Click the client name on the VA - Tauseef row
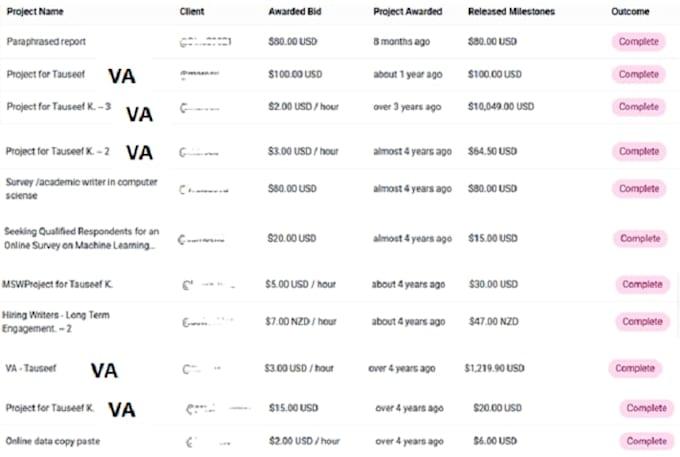Viewport: 680px width, 457px height. tap(201, 369)
